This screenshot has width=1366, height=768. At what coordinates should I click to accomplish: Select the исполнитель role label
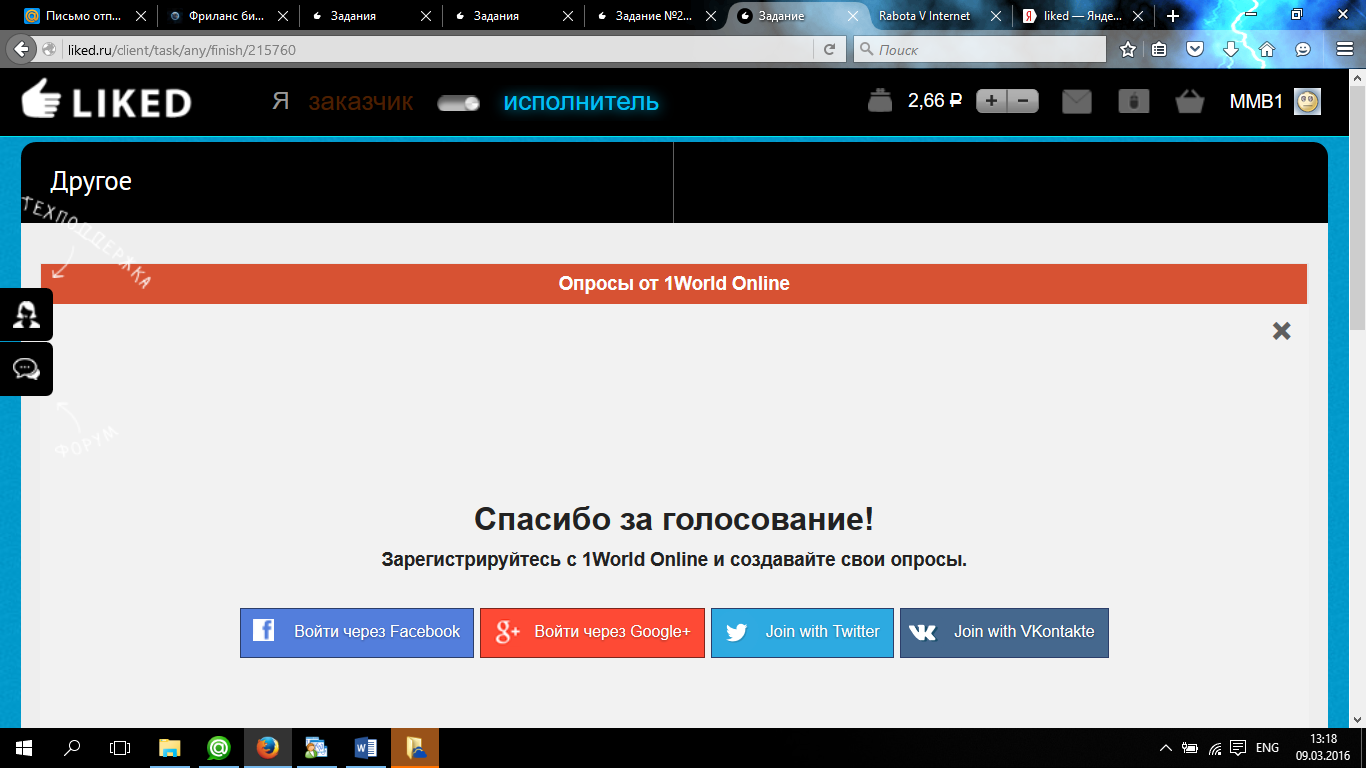[x=581, y=101]
